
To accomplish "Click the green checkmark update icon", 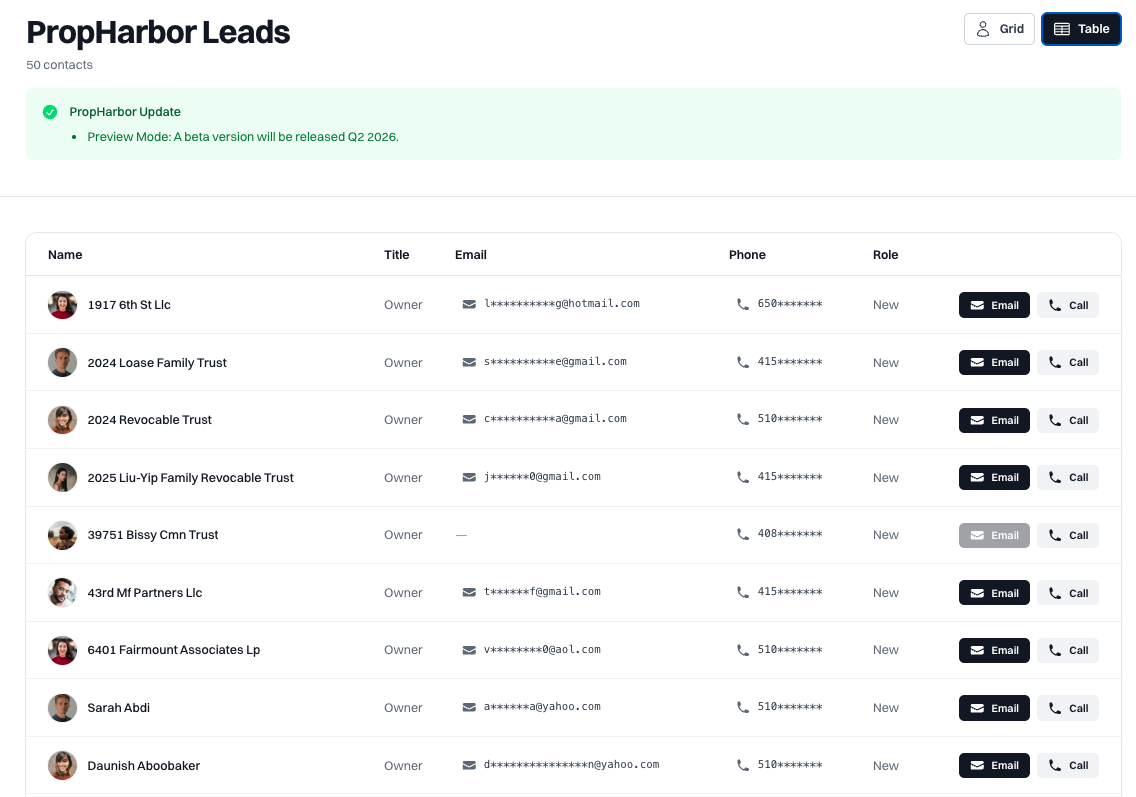I will coord(50,112).
